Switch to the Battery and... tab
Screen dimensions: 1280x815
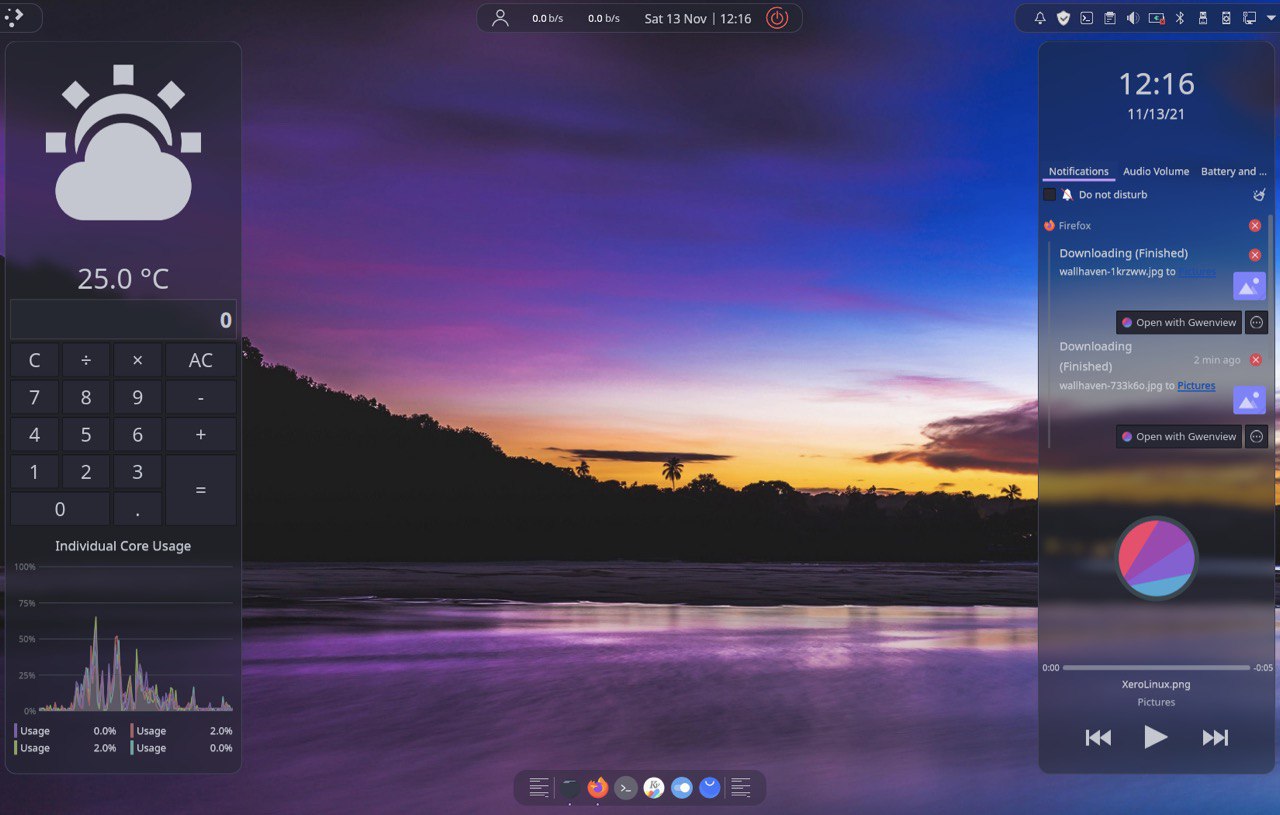1234,172
